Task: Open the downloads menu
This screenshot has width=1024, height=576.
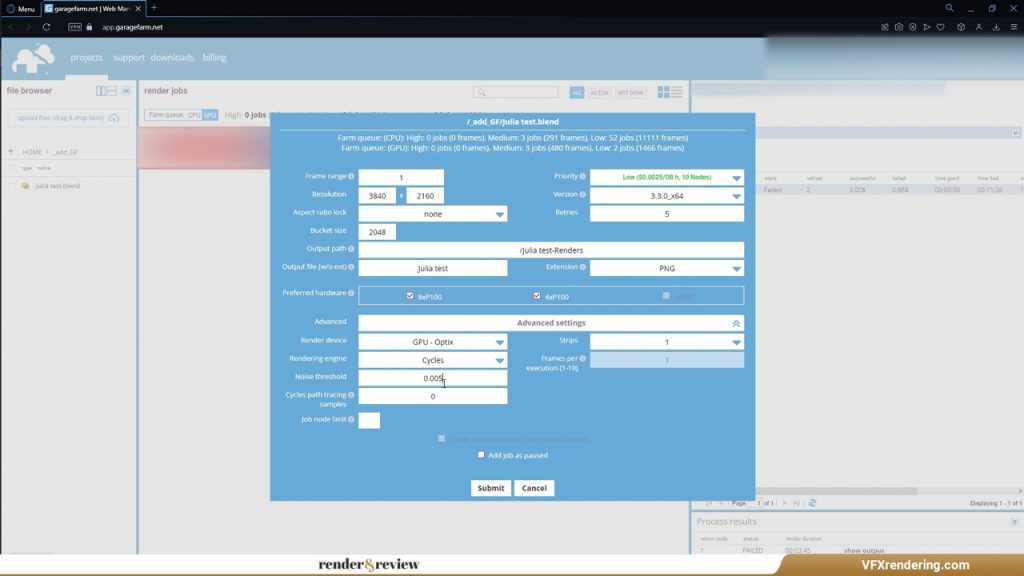Action: coord(172,57)
